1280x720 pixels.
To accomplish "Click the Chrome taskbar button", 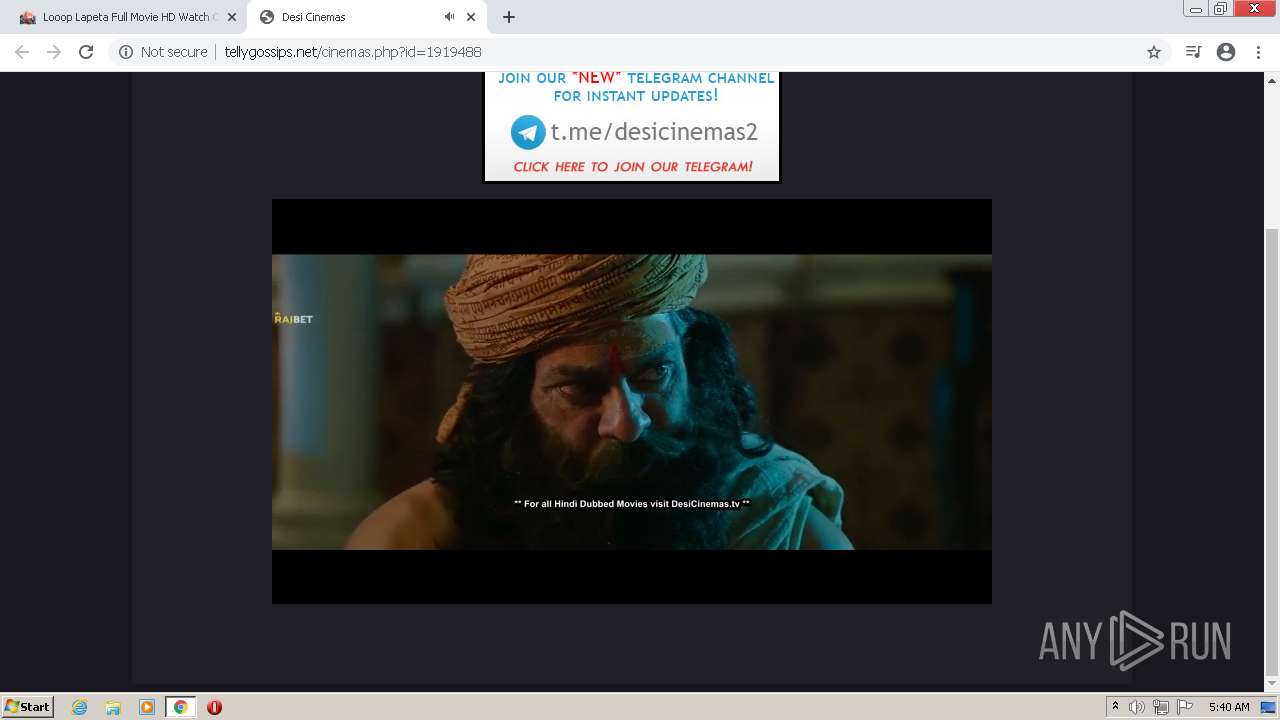I will [181, 707].
